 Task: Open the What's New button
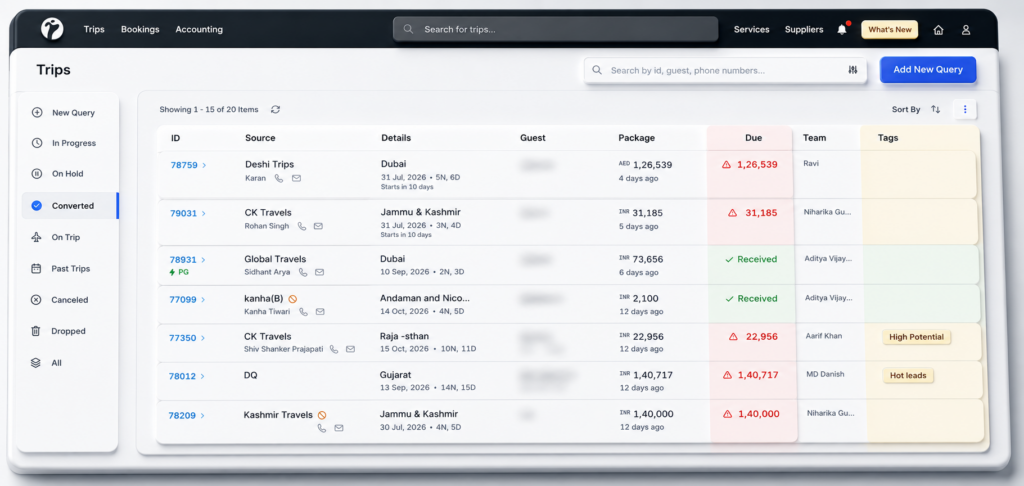[889, 30]
